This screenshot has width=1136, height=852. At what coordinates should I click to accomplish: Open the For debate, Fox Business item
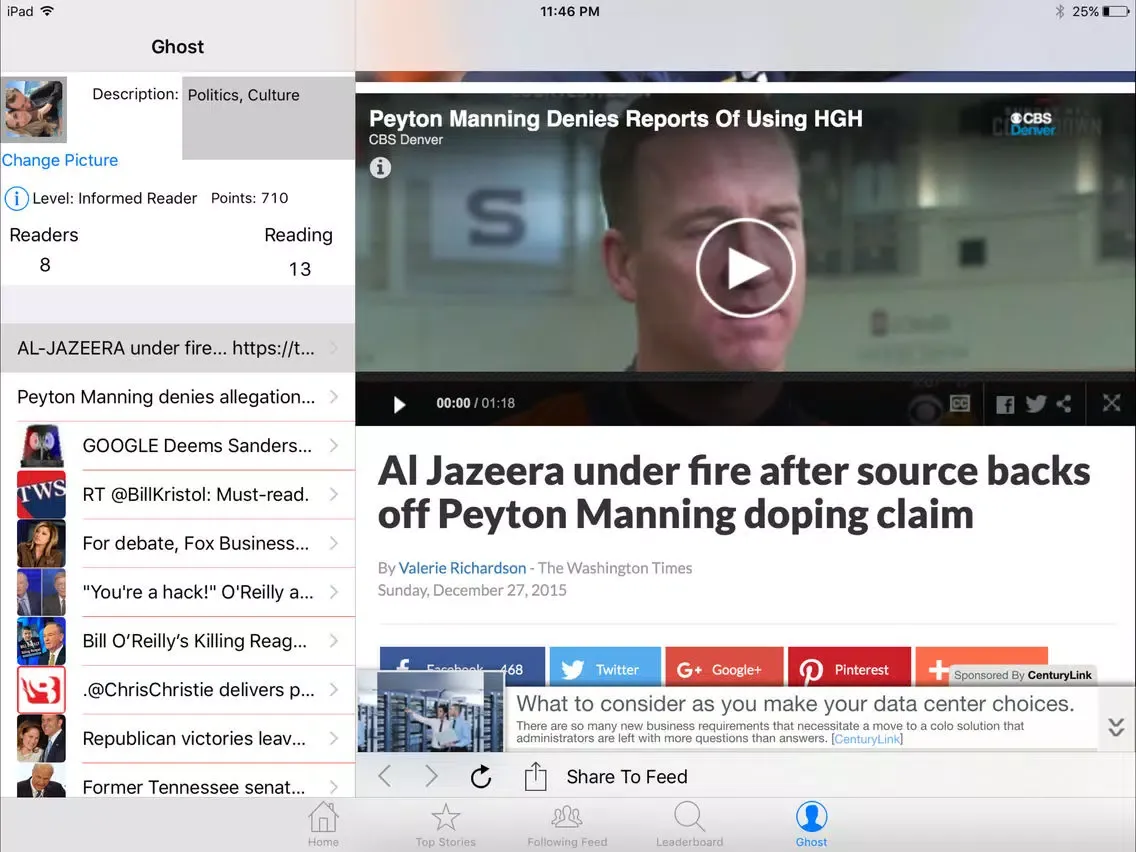(x=178, y=543)
